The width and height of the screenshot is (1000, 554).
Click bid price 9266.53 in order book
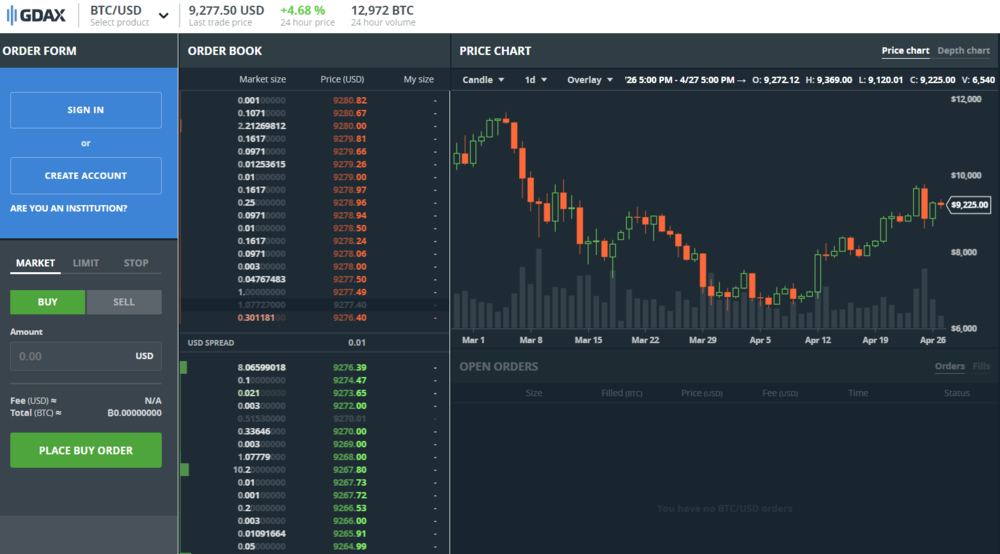click(349, 508)
